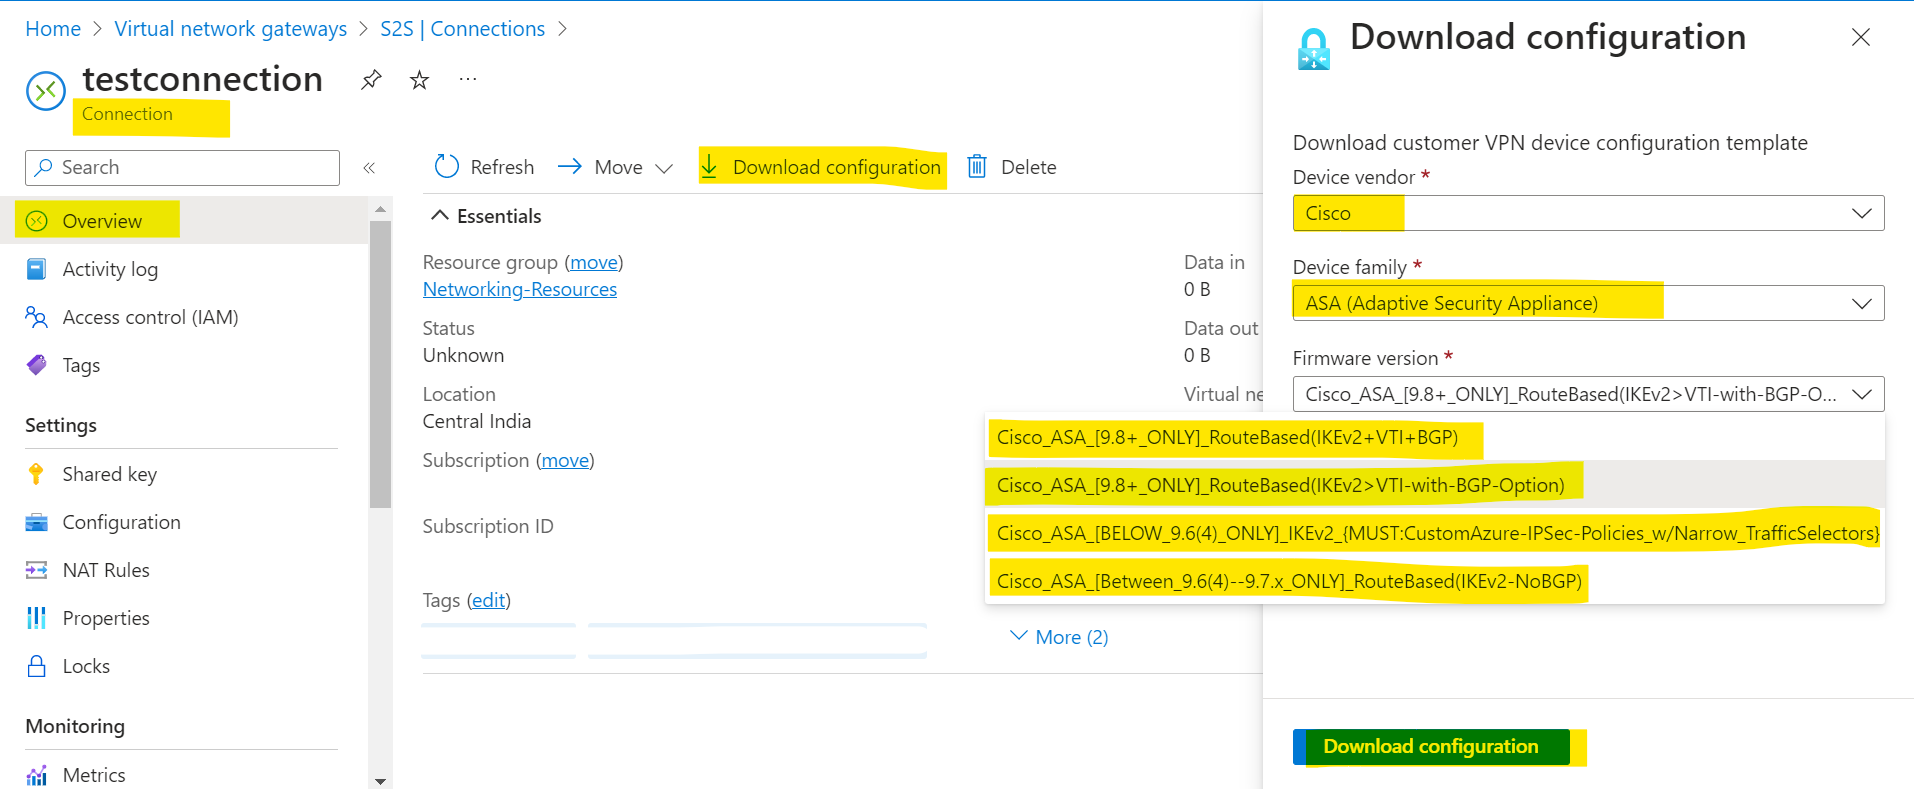Click the down arrow of the left menu scrollbar
Screen dimensions: 1914x789
(x=380, y=781)
